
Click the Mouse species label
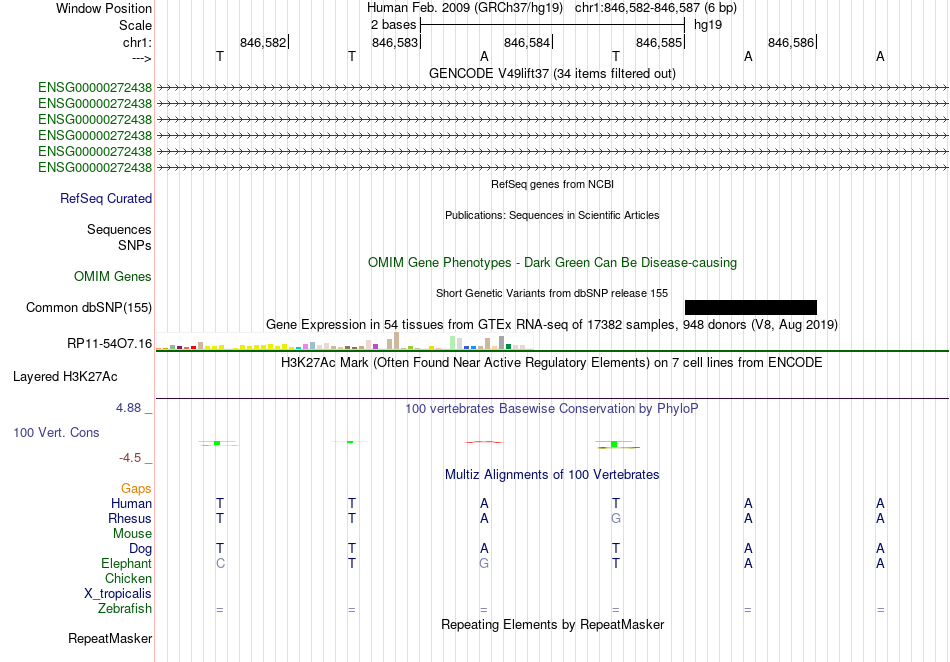[x=132, y=534]
